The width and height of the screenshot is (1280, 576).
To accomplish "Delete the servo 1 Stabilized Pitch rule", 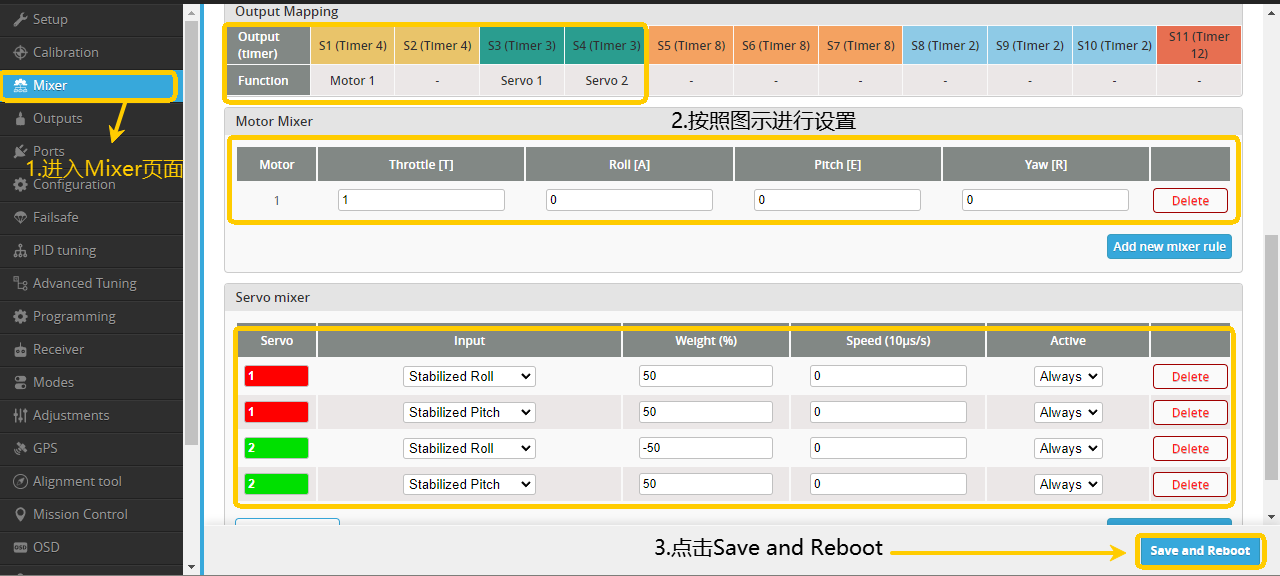I will 1190,412.
